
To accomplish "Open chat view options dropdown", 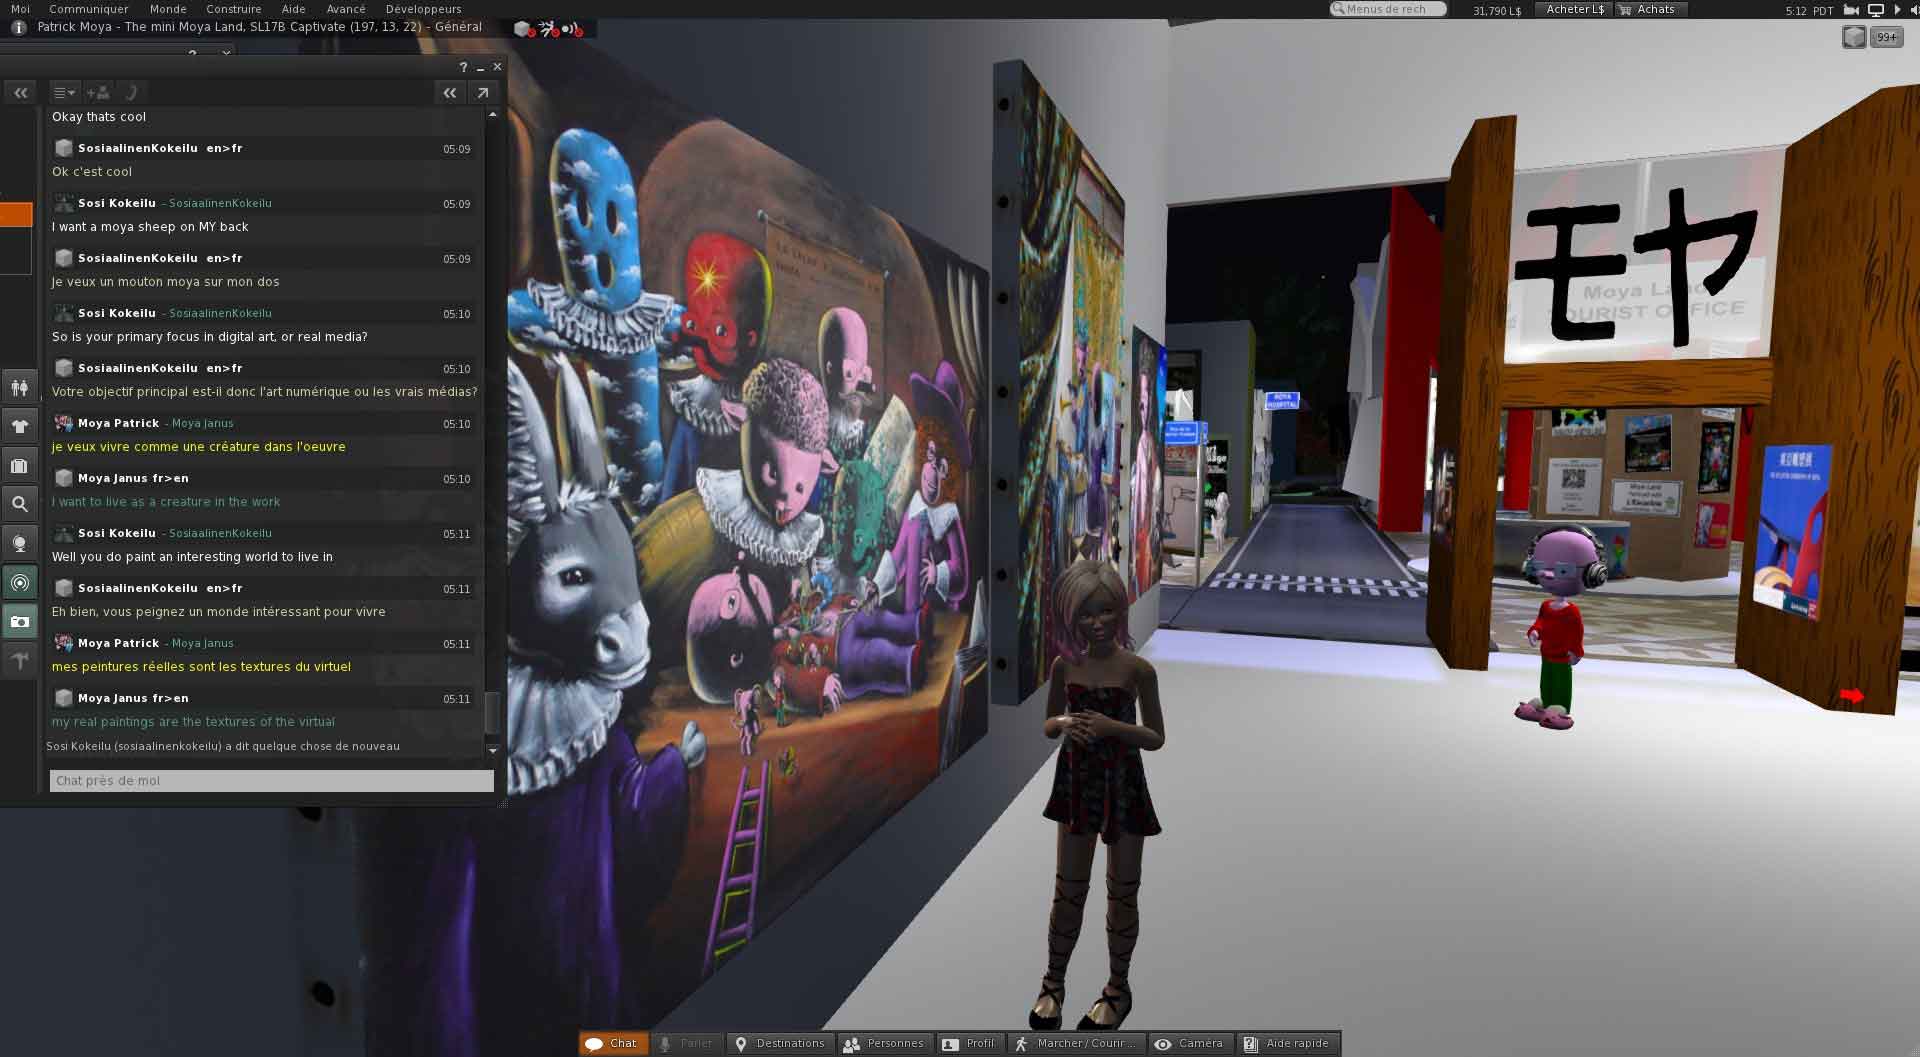I will pos(64,93).
